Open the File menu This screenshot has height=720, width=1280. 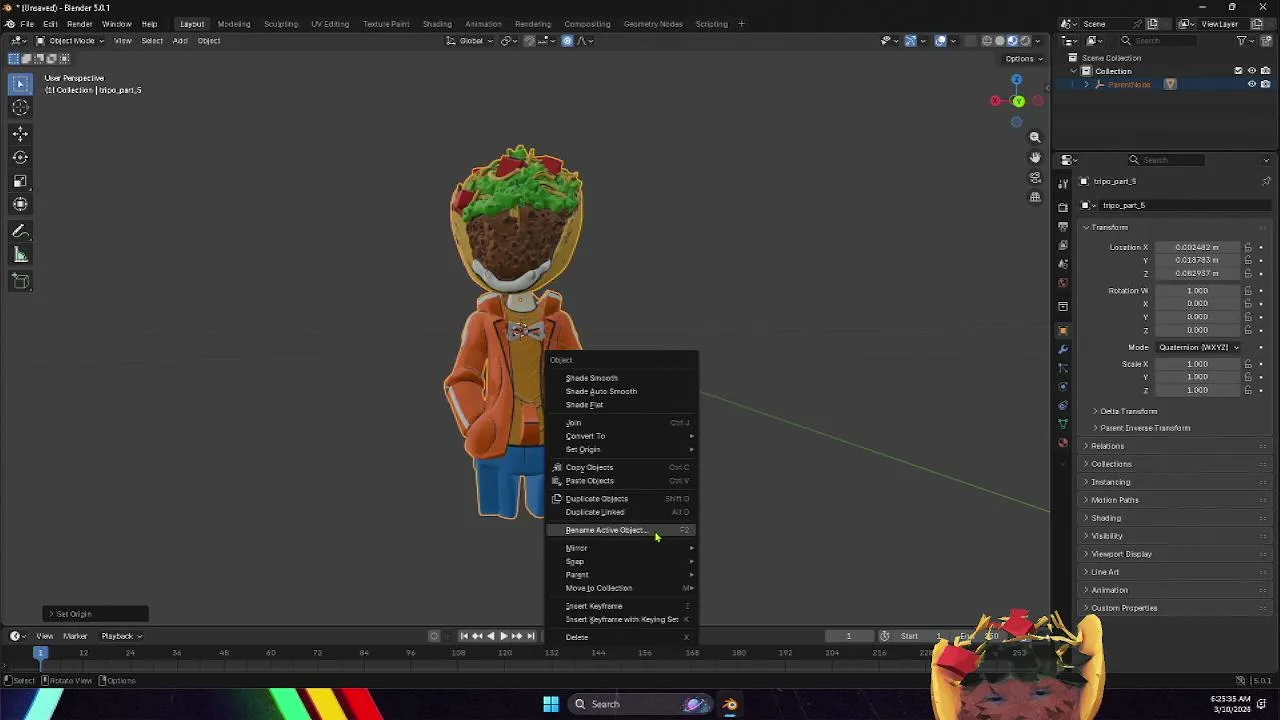pos(27,24)
